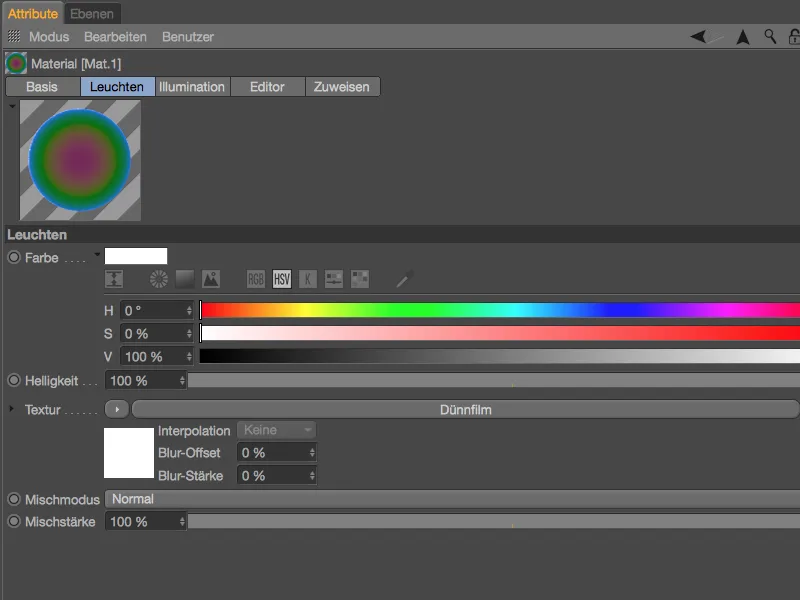The width and height of the screenshot is (800, 600).
Task: Select the spectrum square mode icon
Action: coord(185,279)
